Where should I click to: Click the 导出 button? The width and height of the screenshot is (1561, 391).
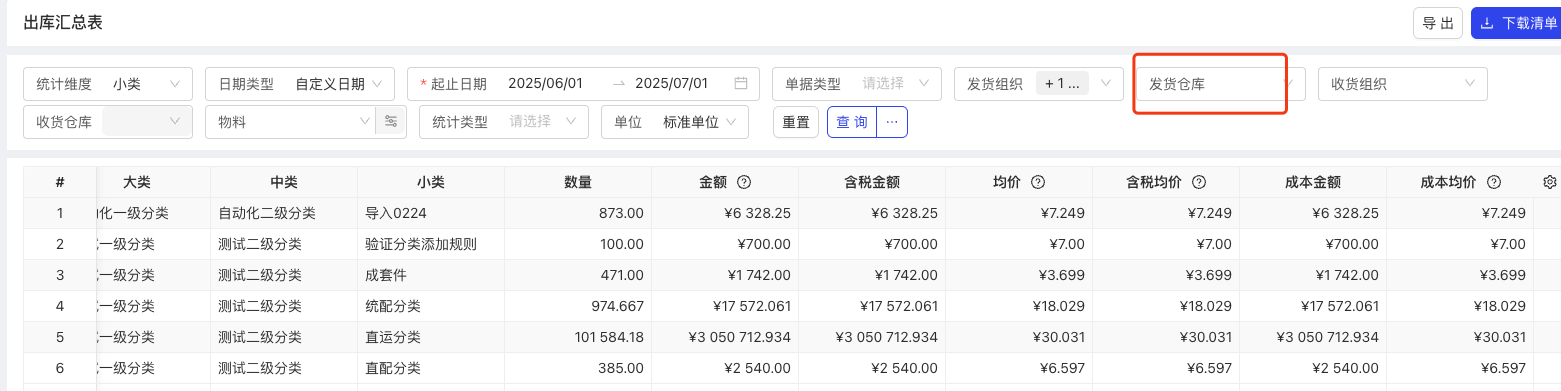coord(1438,23)
